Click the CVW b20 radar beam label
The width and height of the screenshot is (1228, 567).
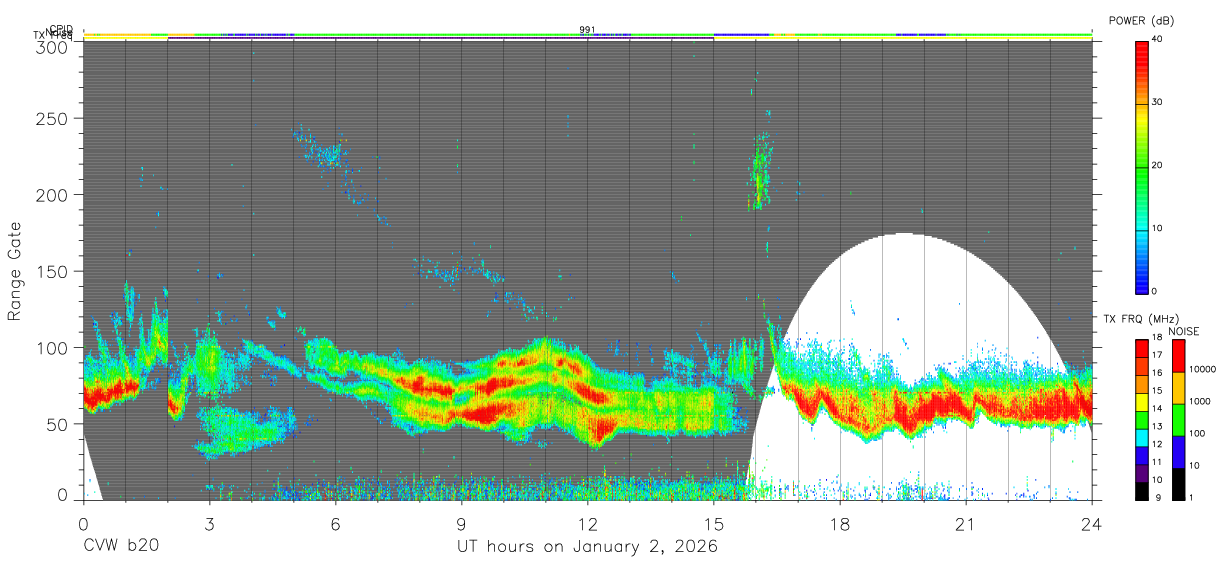[120, 546]
